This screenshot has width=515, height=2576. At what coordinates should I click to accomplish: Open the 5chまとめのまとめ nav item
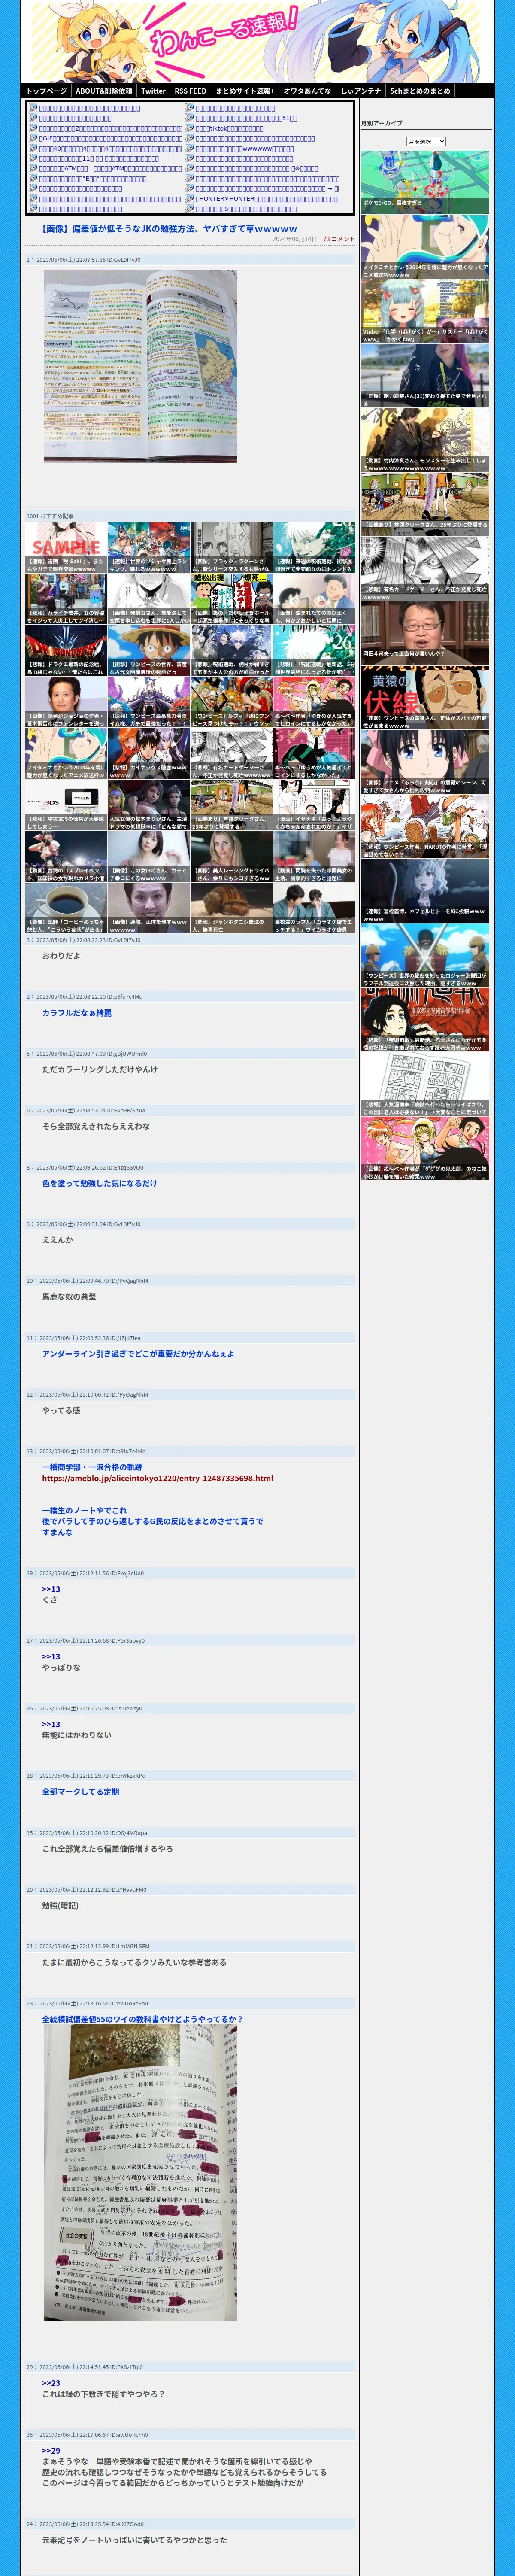[420, 91]
